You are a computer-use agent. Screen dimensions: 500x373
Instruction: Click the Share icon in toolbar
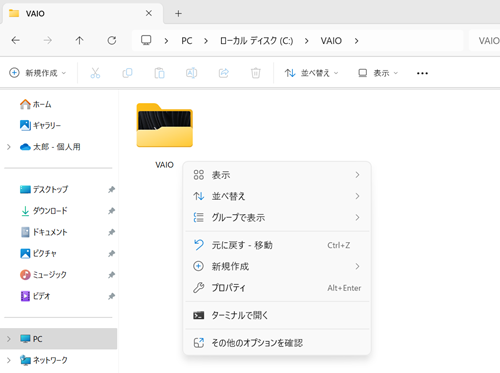coord(224,73)
